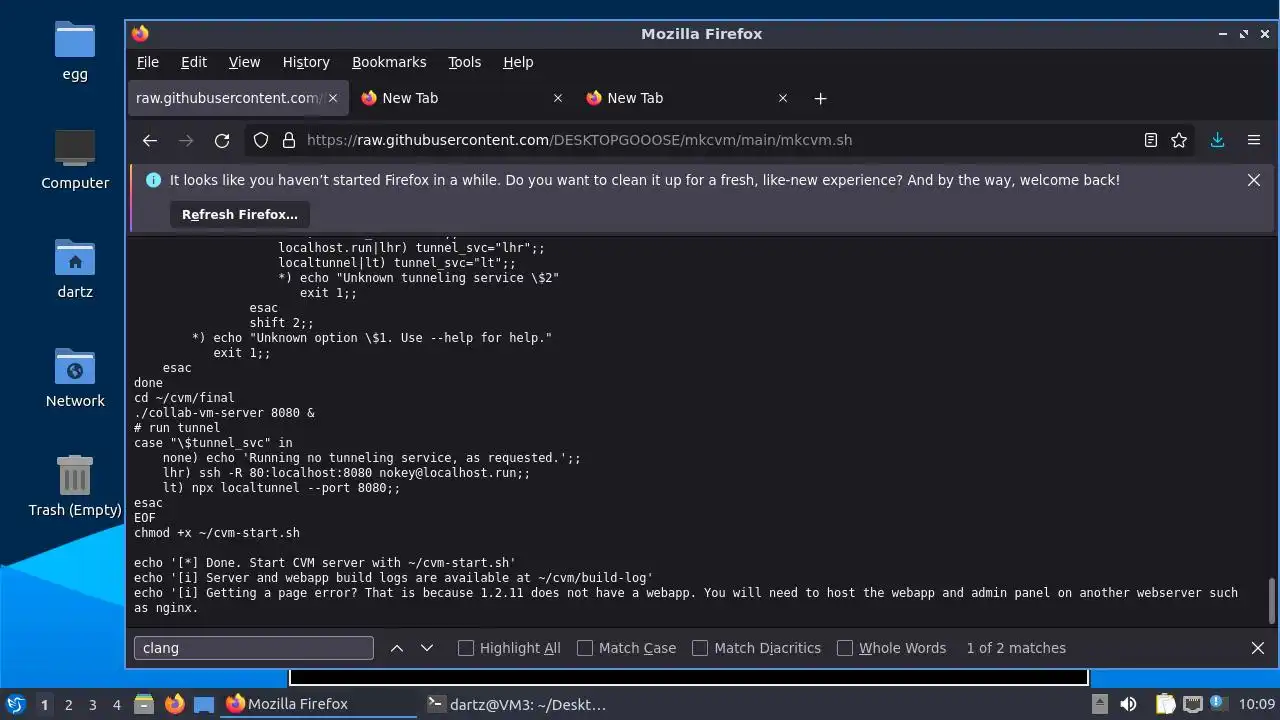1280x720 pixels.
Task: Select the Trash desktop icon
Action: pyautogui.click(x=75, y=486)
